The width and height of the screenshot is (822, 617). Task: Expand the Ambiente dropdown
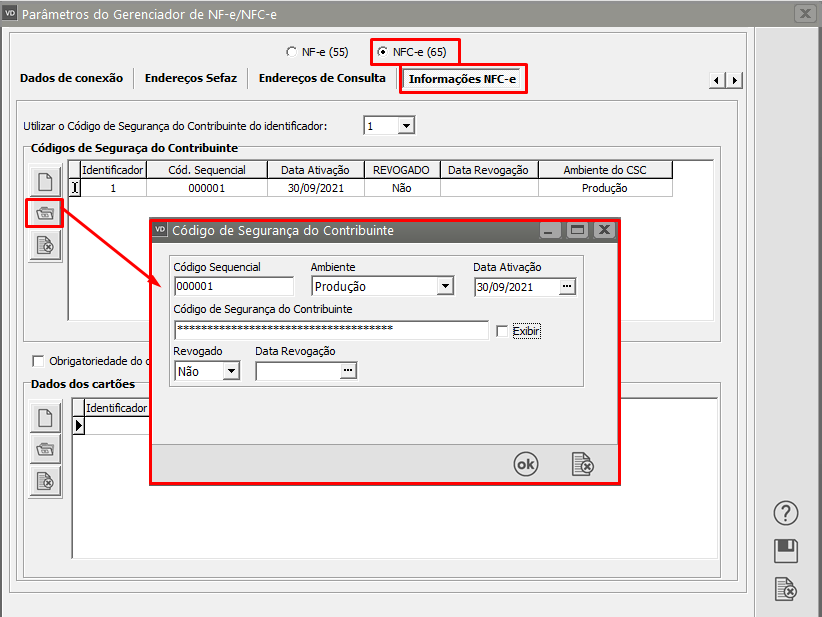tap(445, 287)
